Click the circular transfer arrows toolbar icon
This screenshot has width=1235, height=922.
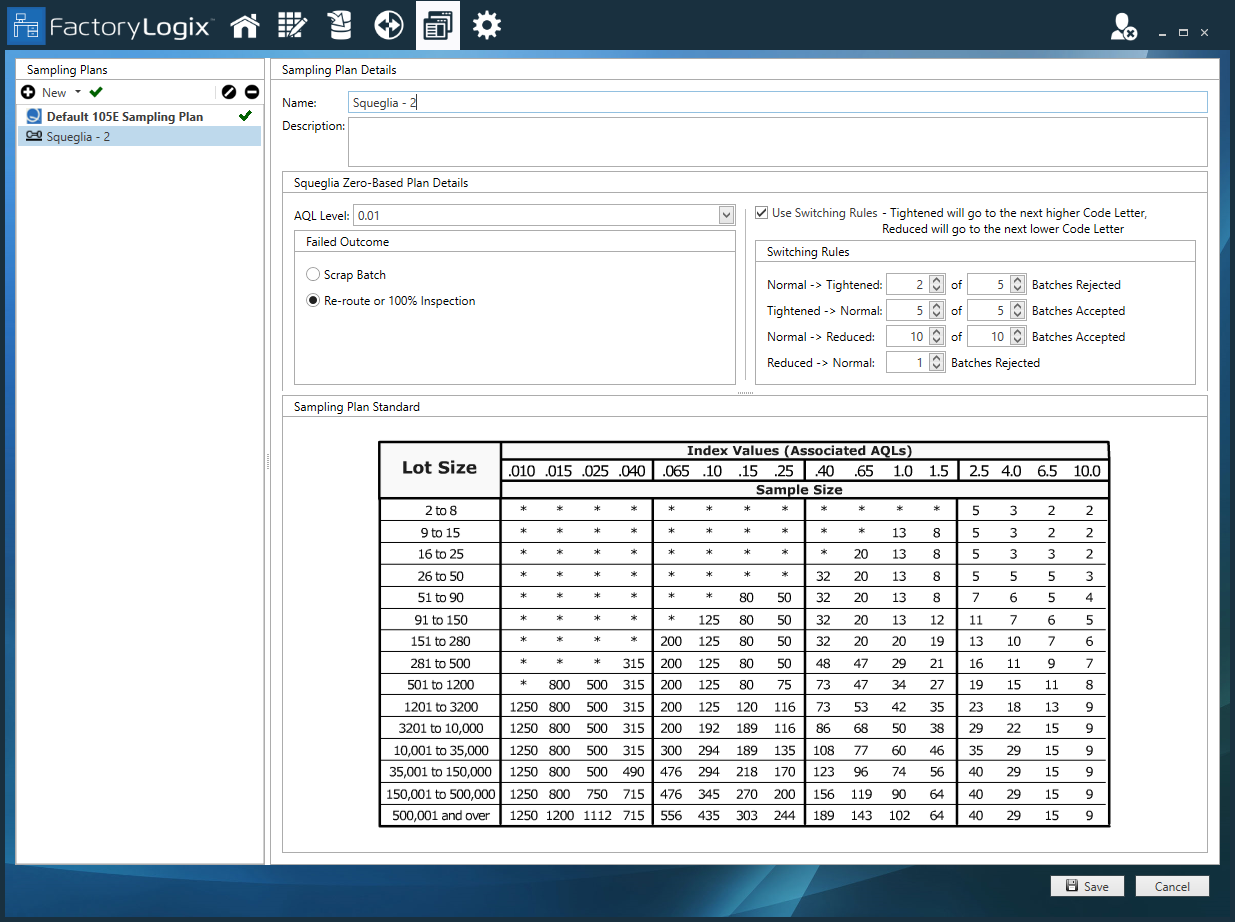point(388,25)
